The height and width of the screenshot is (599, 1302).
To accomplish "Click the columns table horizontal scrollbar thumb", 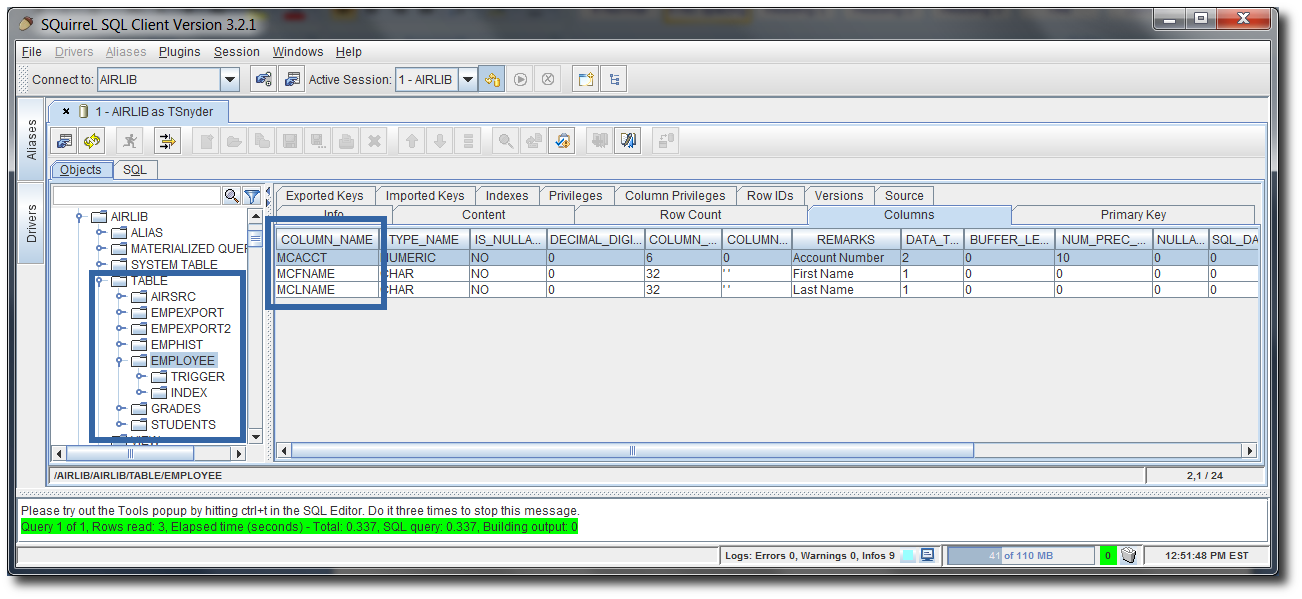I will click(632, 451).
